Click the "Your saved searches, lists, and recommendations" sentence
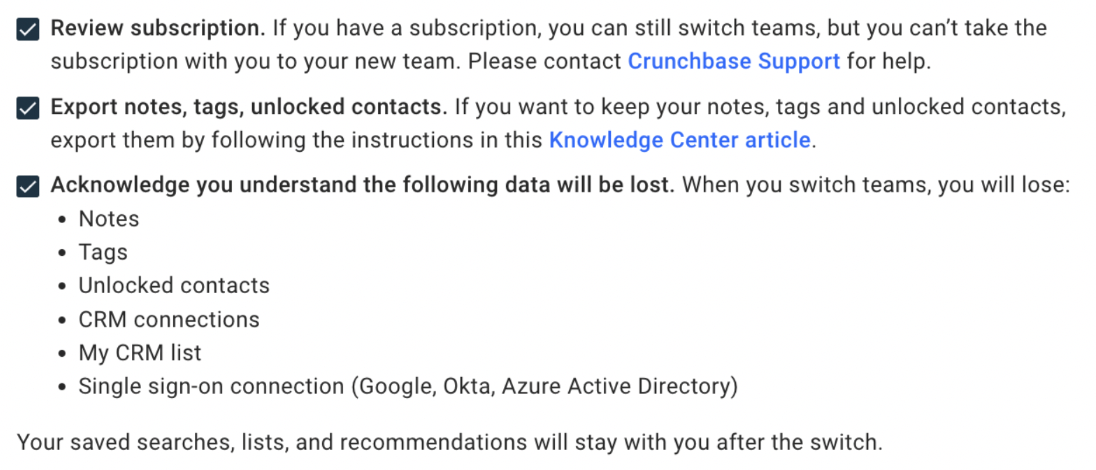This screenshot has width=1096, height=470. tap(450, 441)
